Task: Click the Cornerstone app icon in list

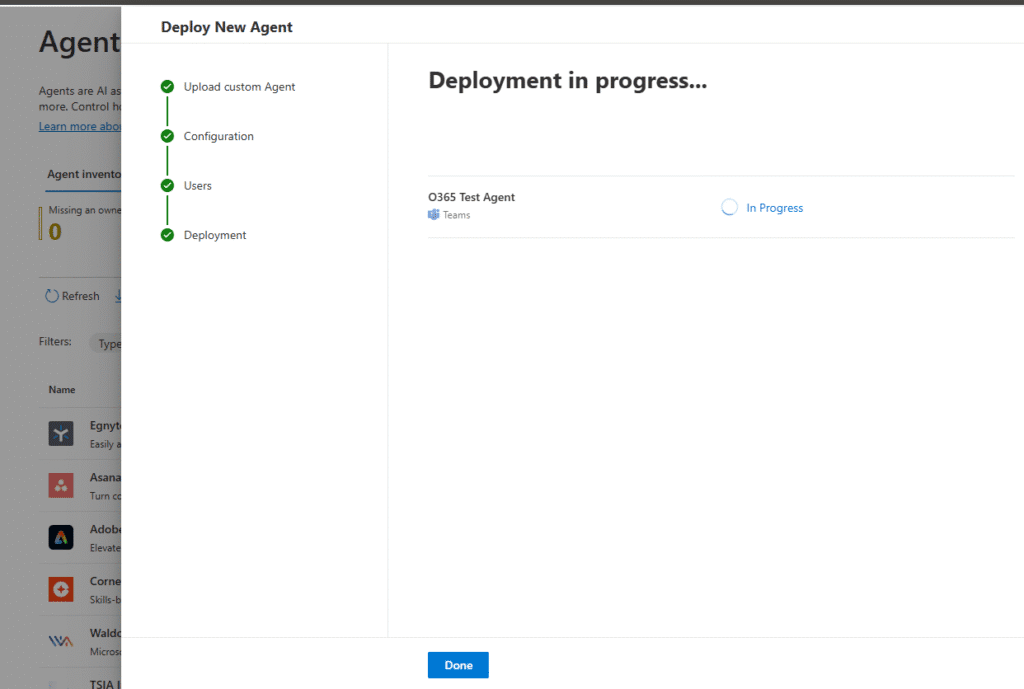Action: [x=61, y=589]
